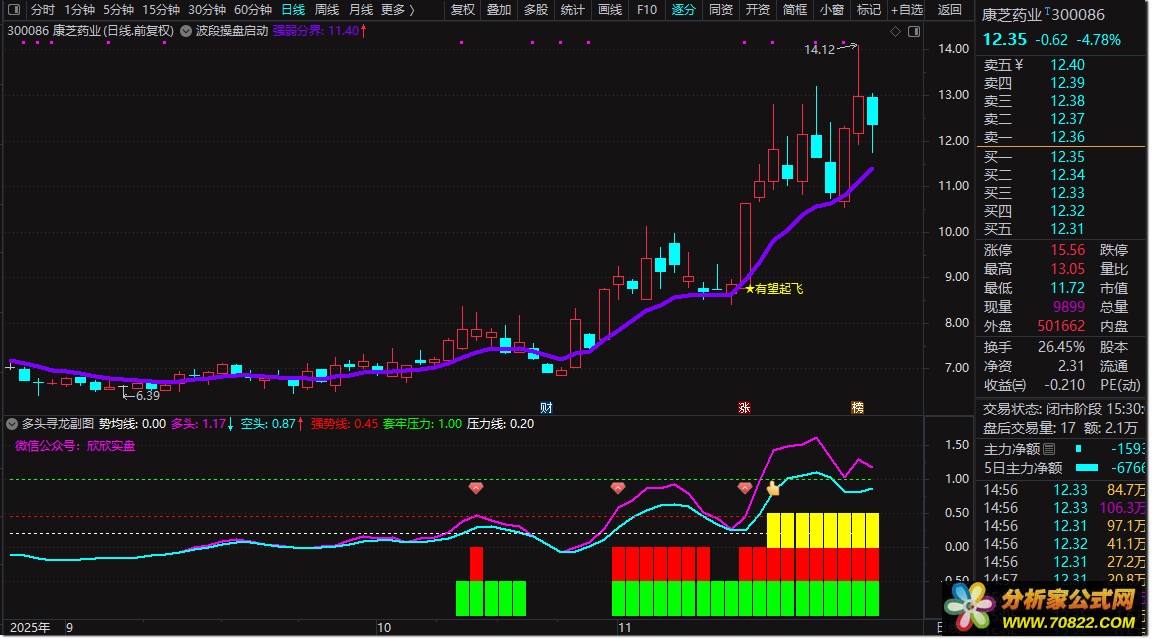Click the 财 financial marker

coord(546,408)
